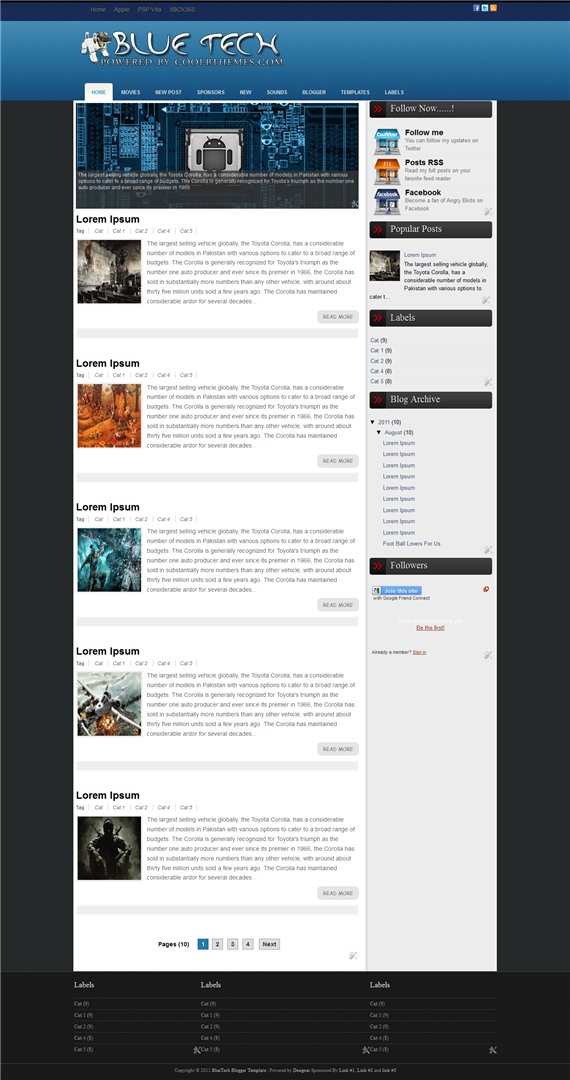This screenshot has width=570, height=1080.
Task: Click the Facebook heading in Follow Now widget
Action: click(x=423, y=193)
